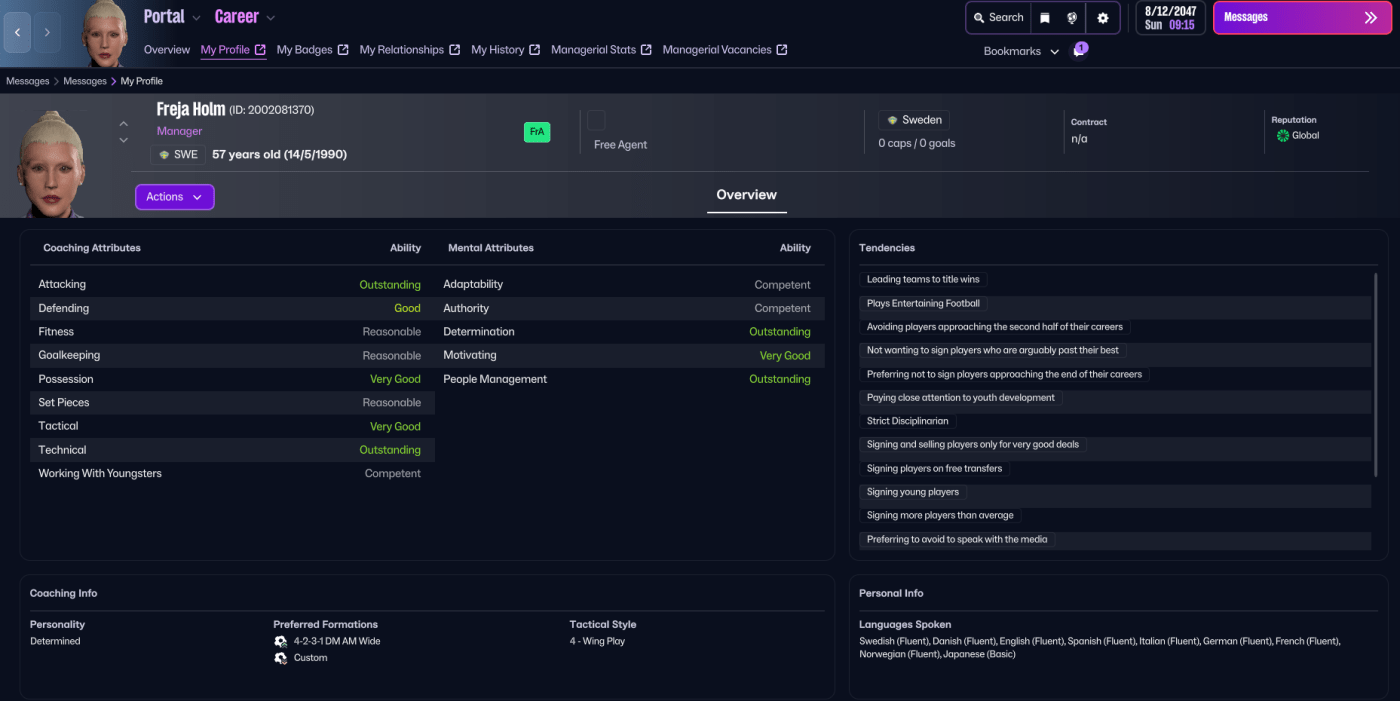Screen dimensions: 1400x701
Task: Open the Actions dropdown button
Action: click(x=174, y=197)
